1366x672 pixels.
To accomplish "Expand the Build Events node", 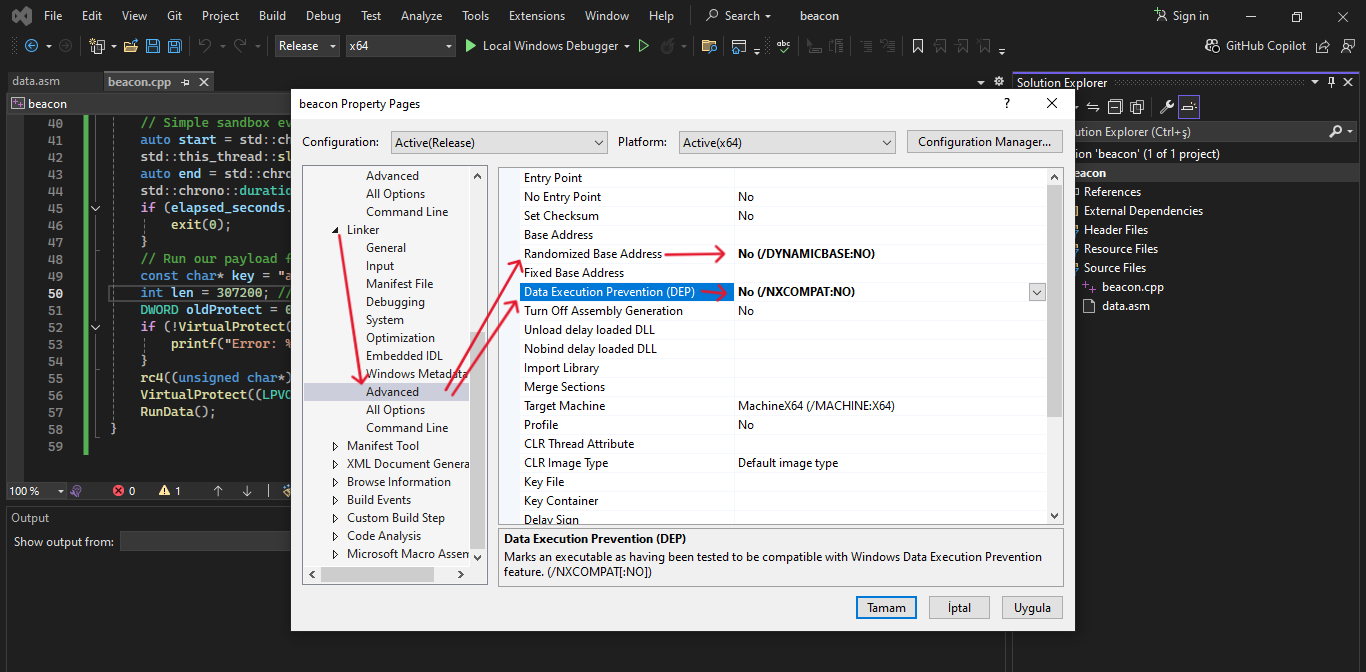I will click(335, 500).
